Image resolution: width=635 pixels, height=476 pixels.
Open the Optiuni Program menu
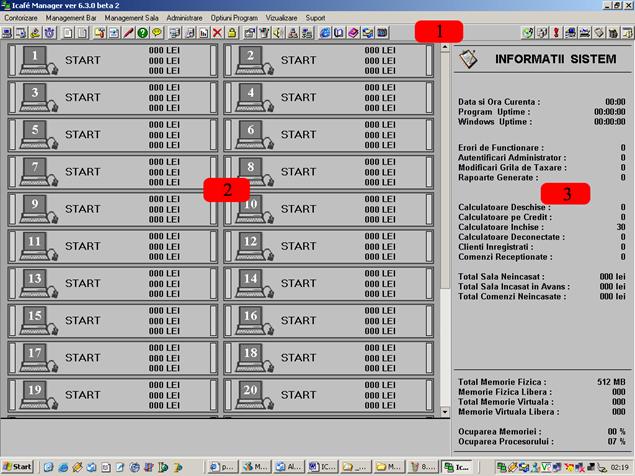click(x=234, y=18)
